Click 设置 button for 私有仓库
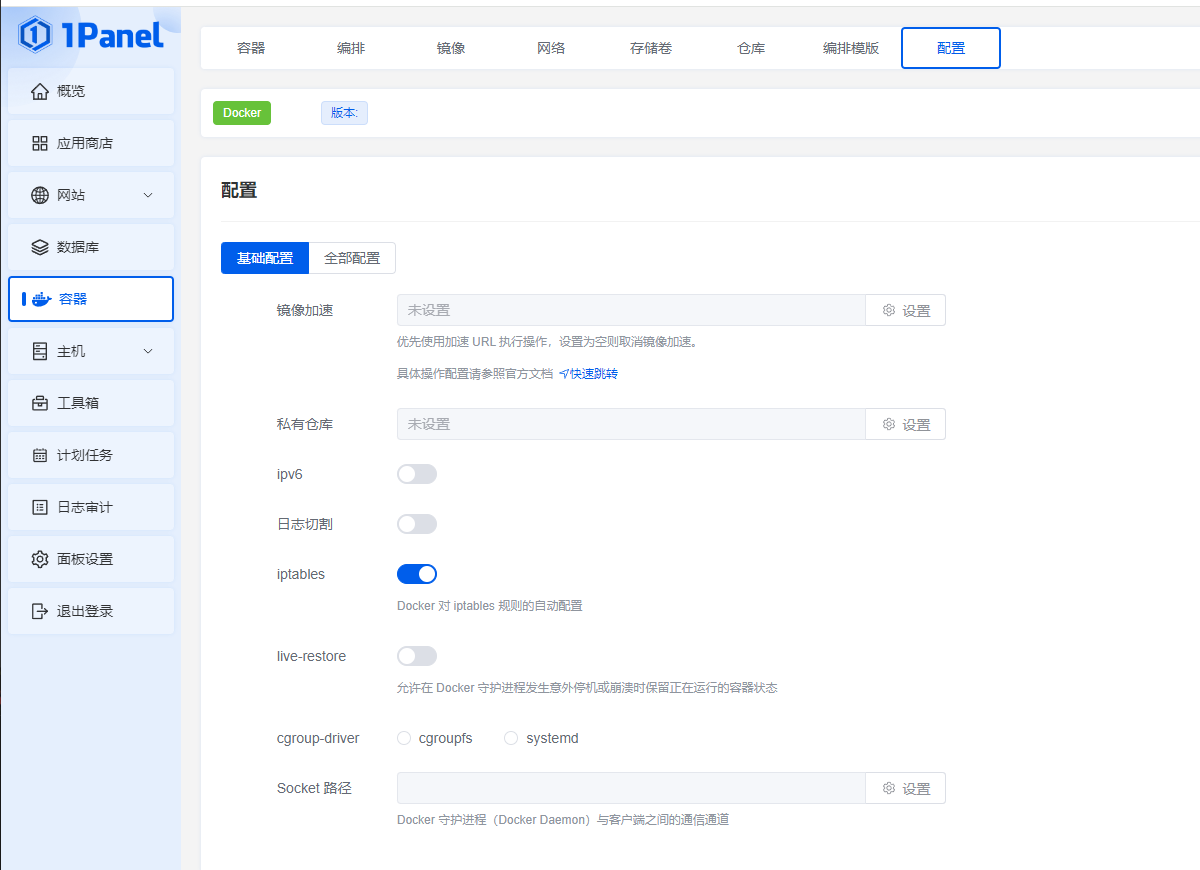The width and height of the screenshot is (1200, 870). coord(905,424)
